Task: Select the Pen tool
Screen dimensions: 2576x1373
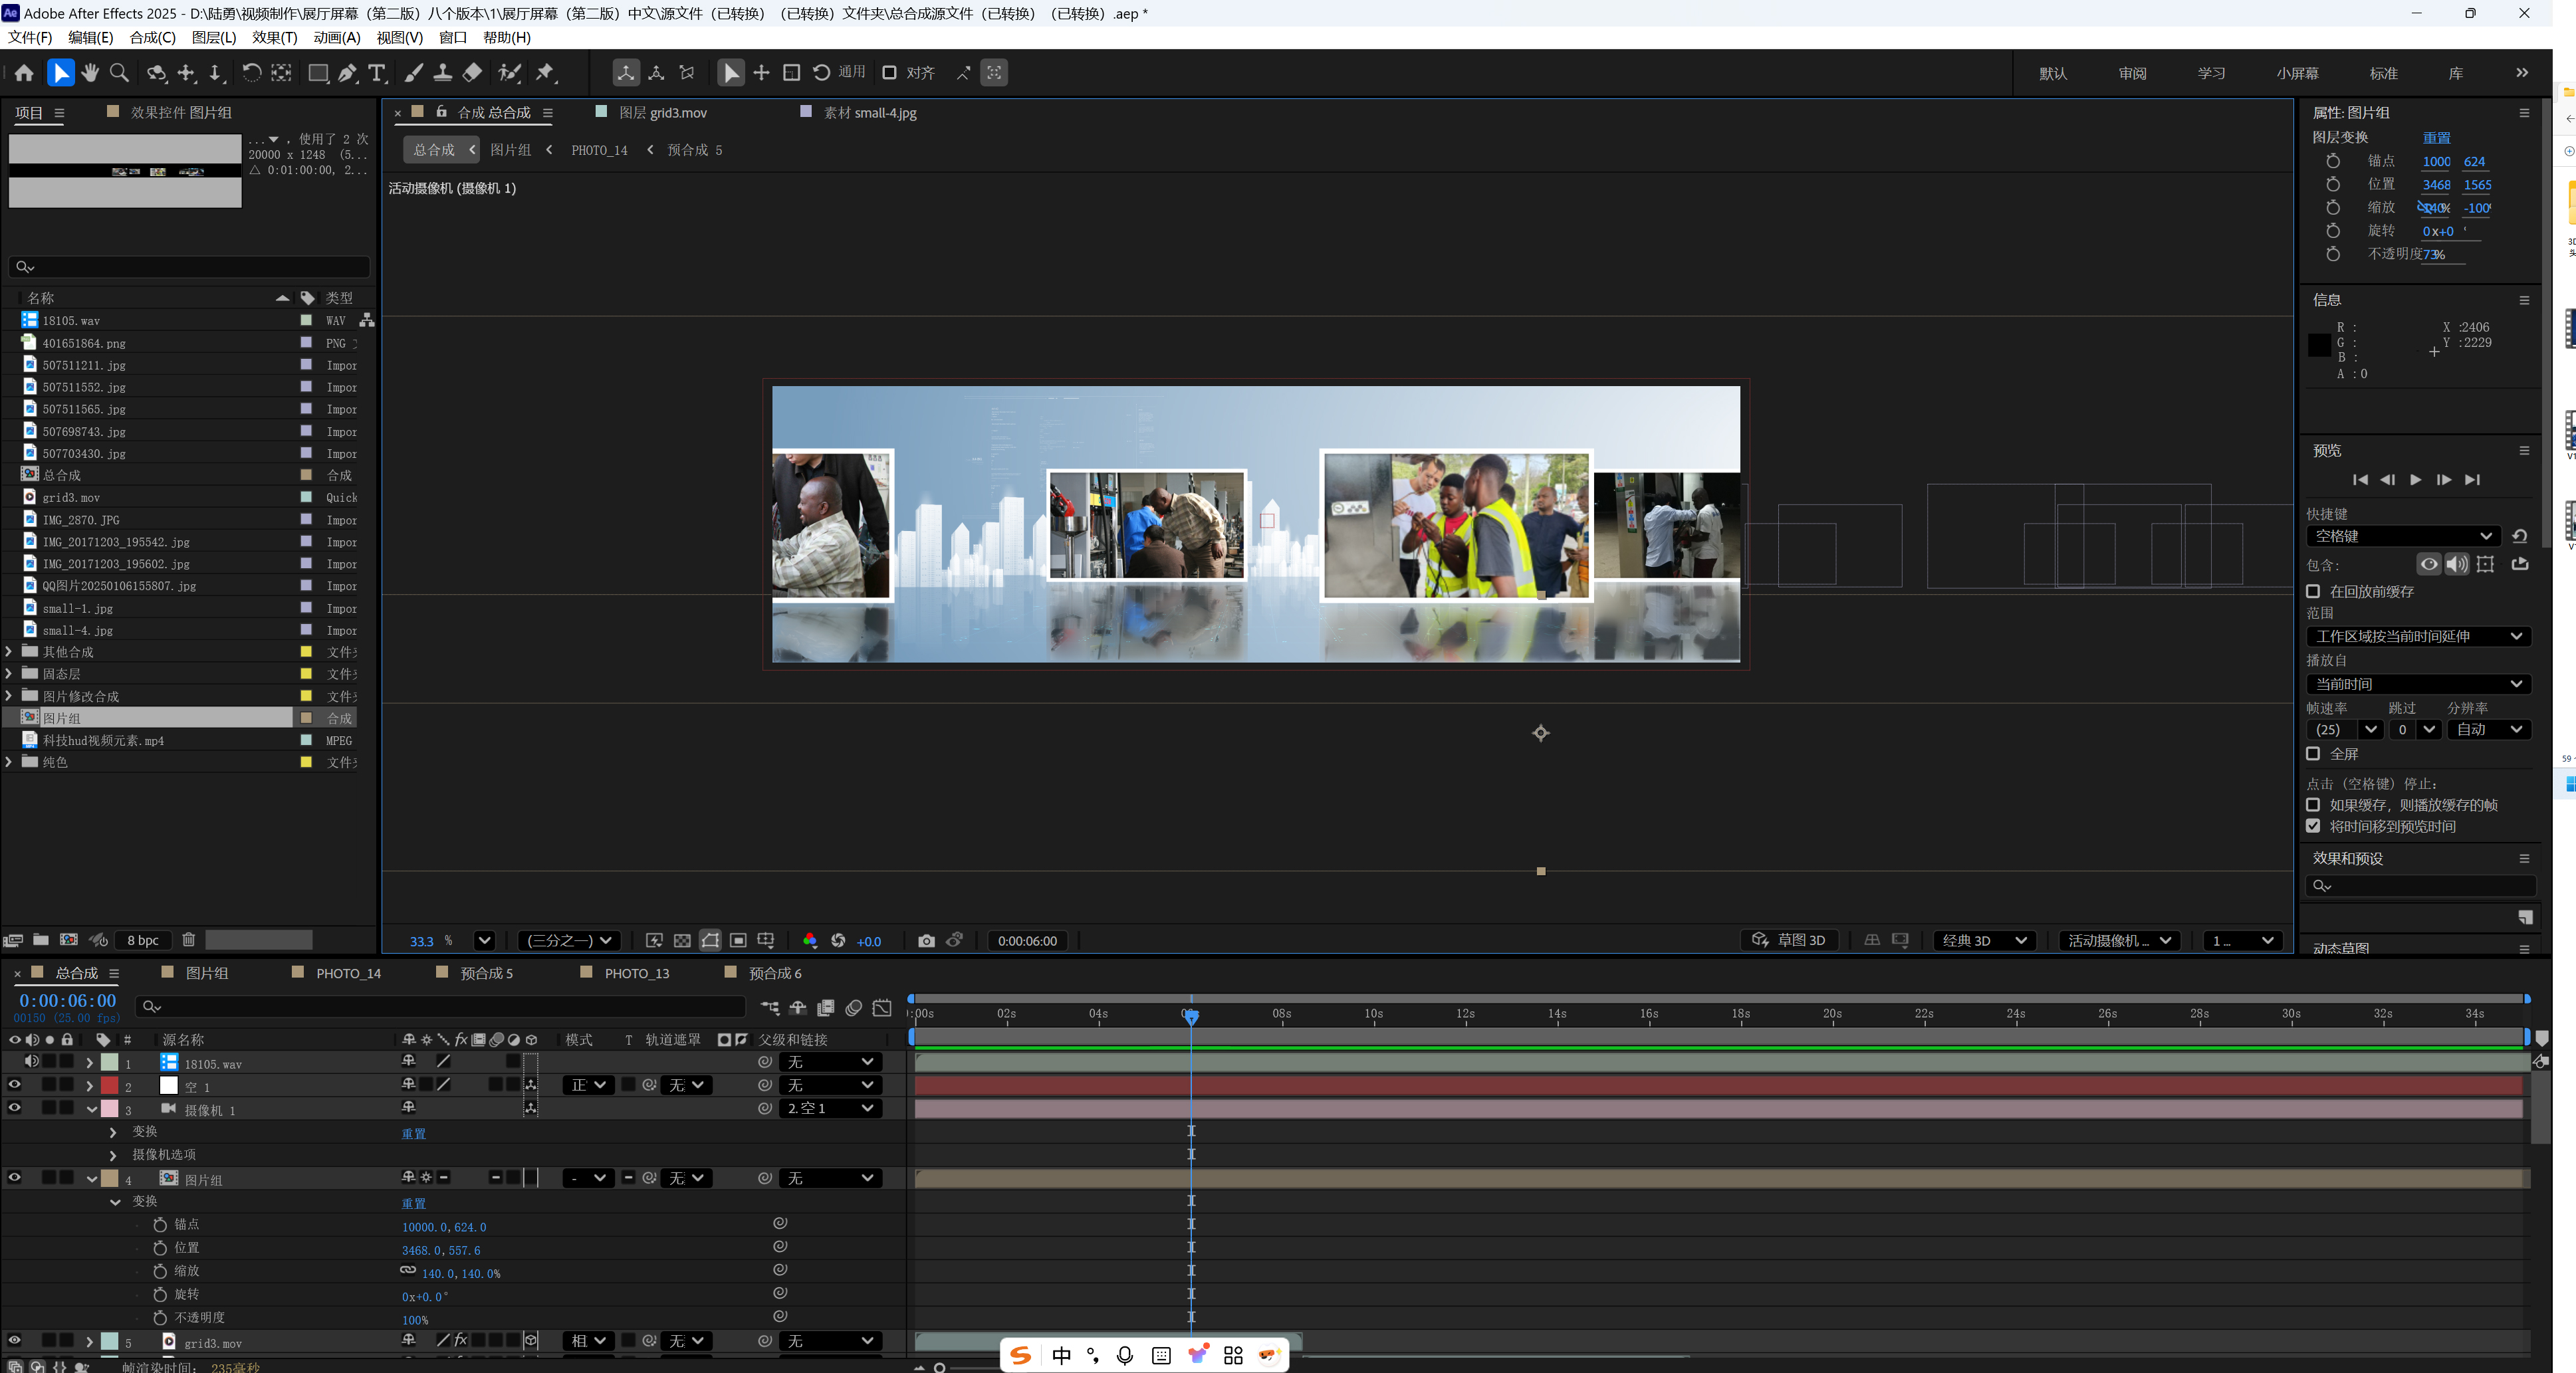Action: (x=347, y=73)
